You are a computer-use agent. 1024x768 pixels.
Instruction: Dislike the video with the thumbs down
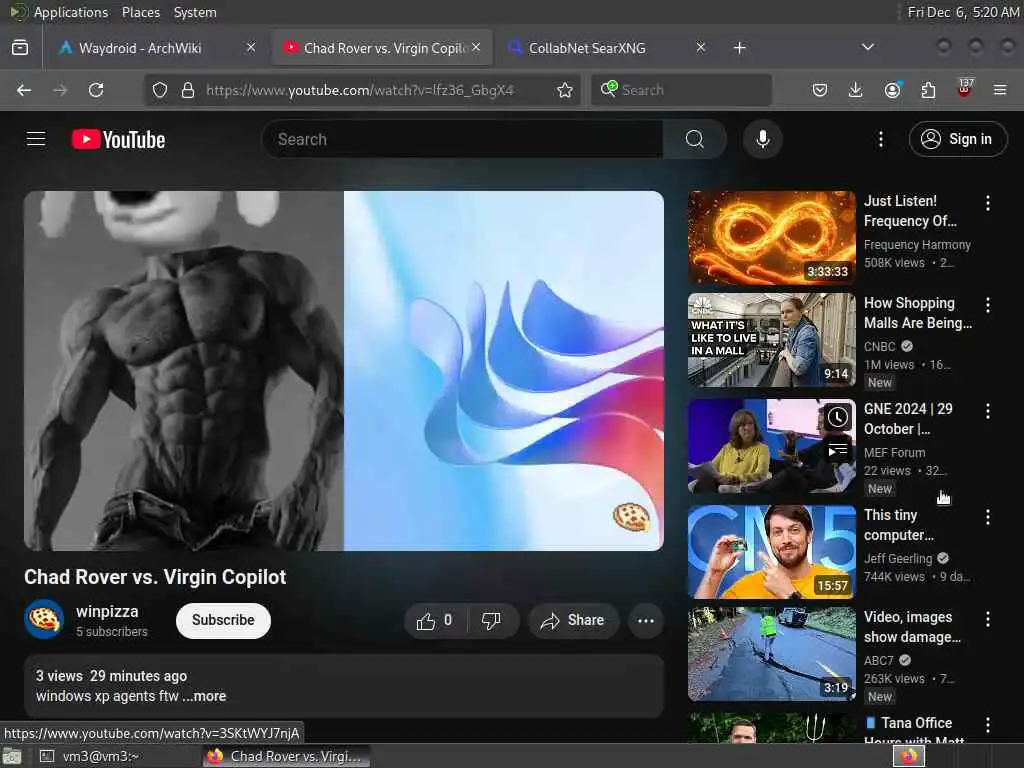point(491,620)
